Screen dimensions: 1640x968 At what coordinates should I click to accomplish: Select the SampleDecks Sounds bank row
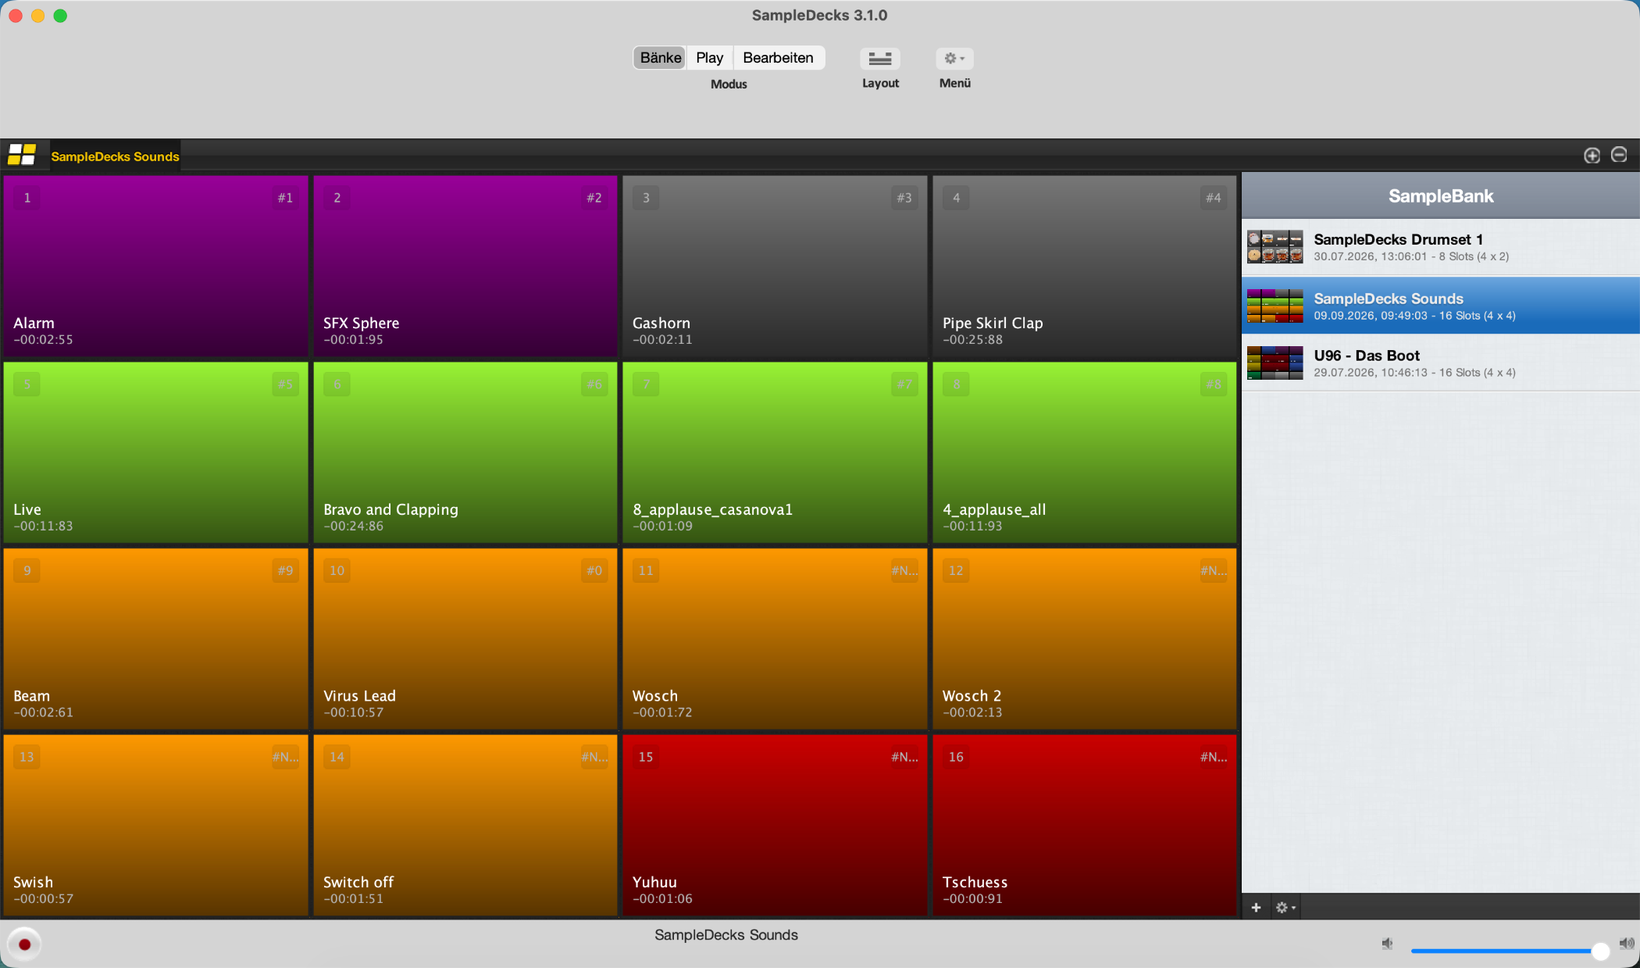[1440, 305]
